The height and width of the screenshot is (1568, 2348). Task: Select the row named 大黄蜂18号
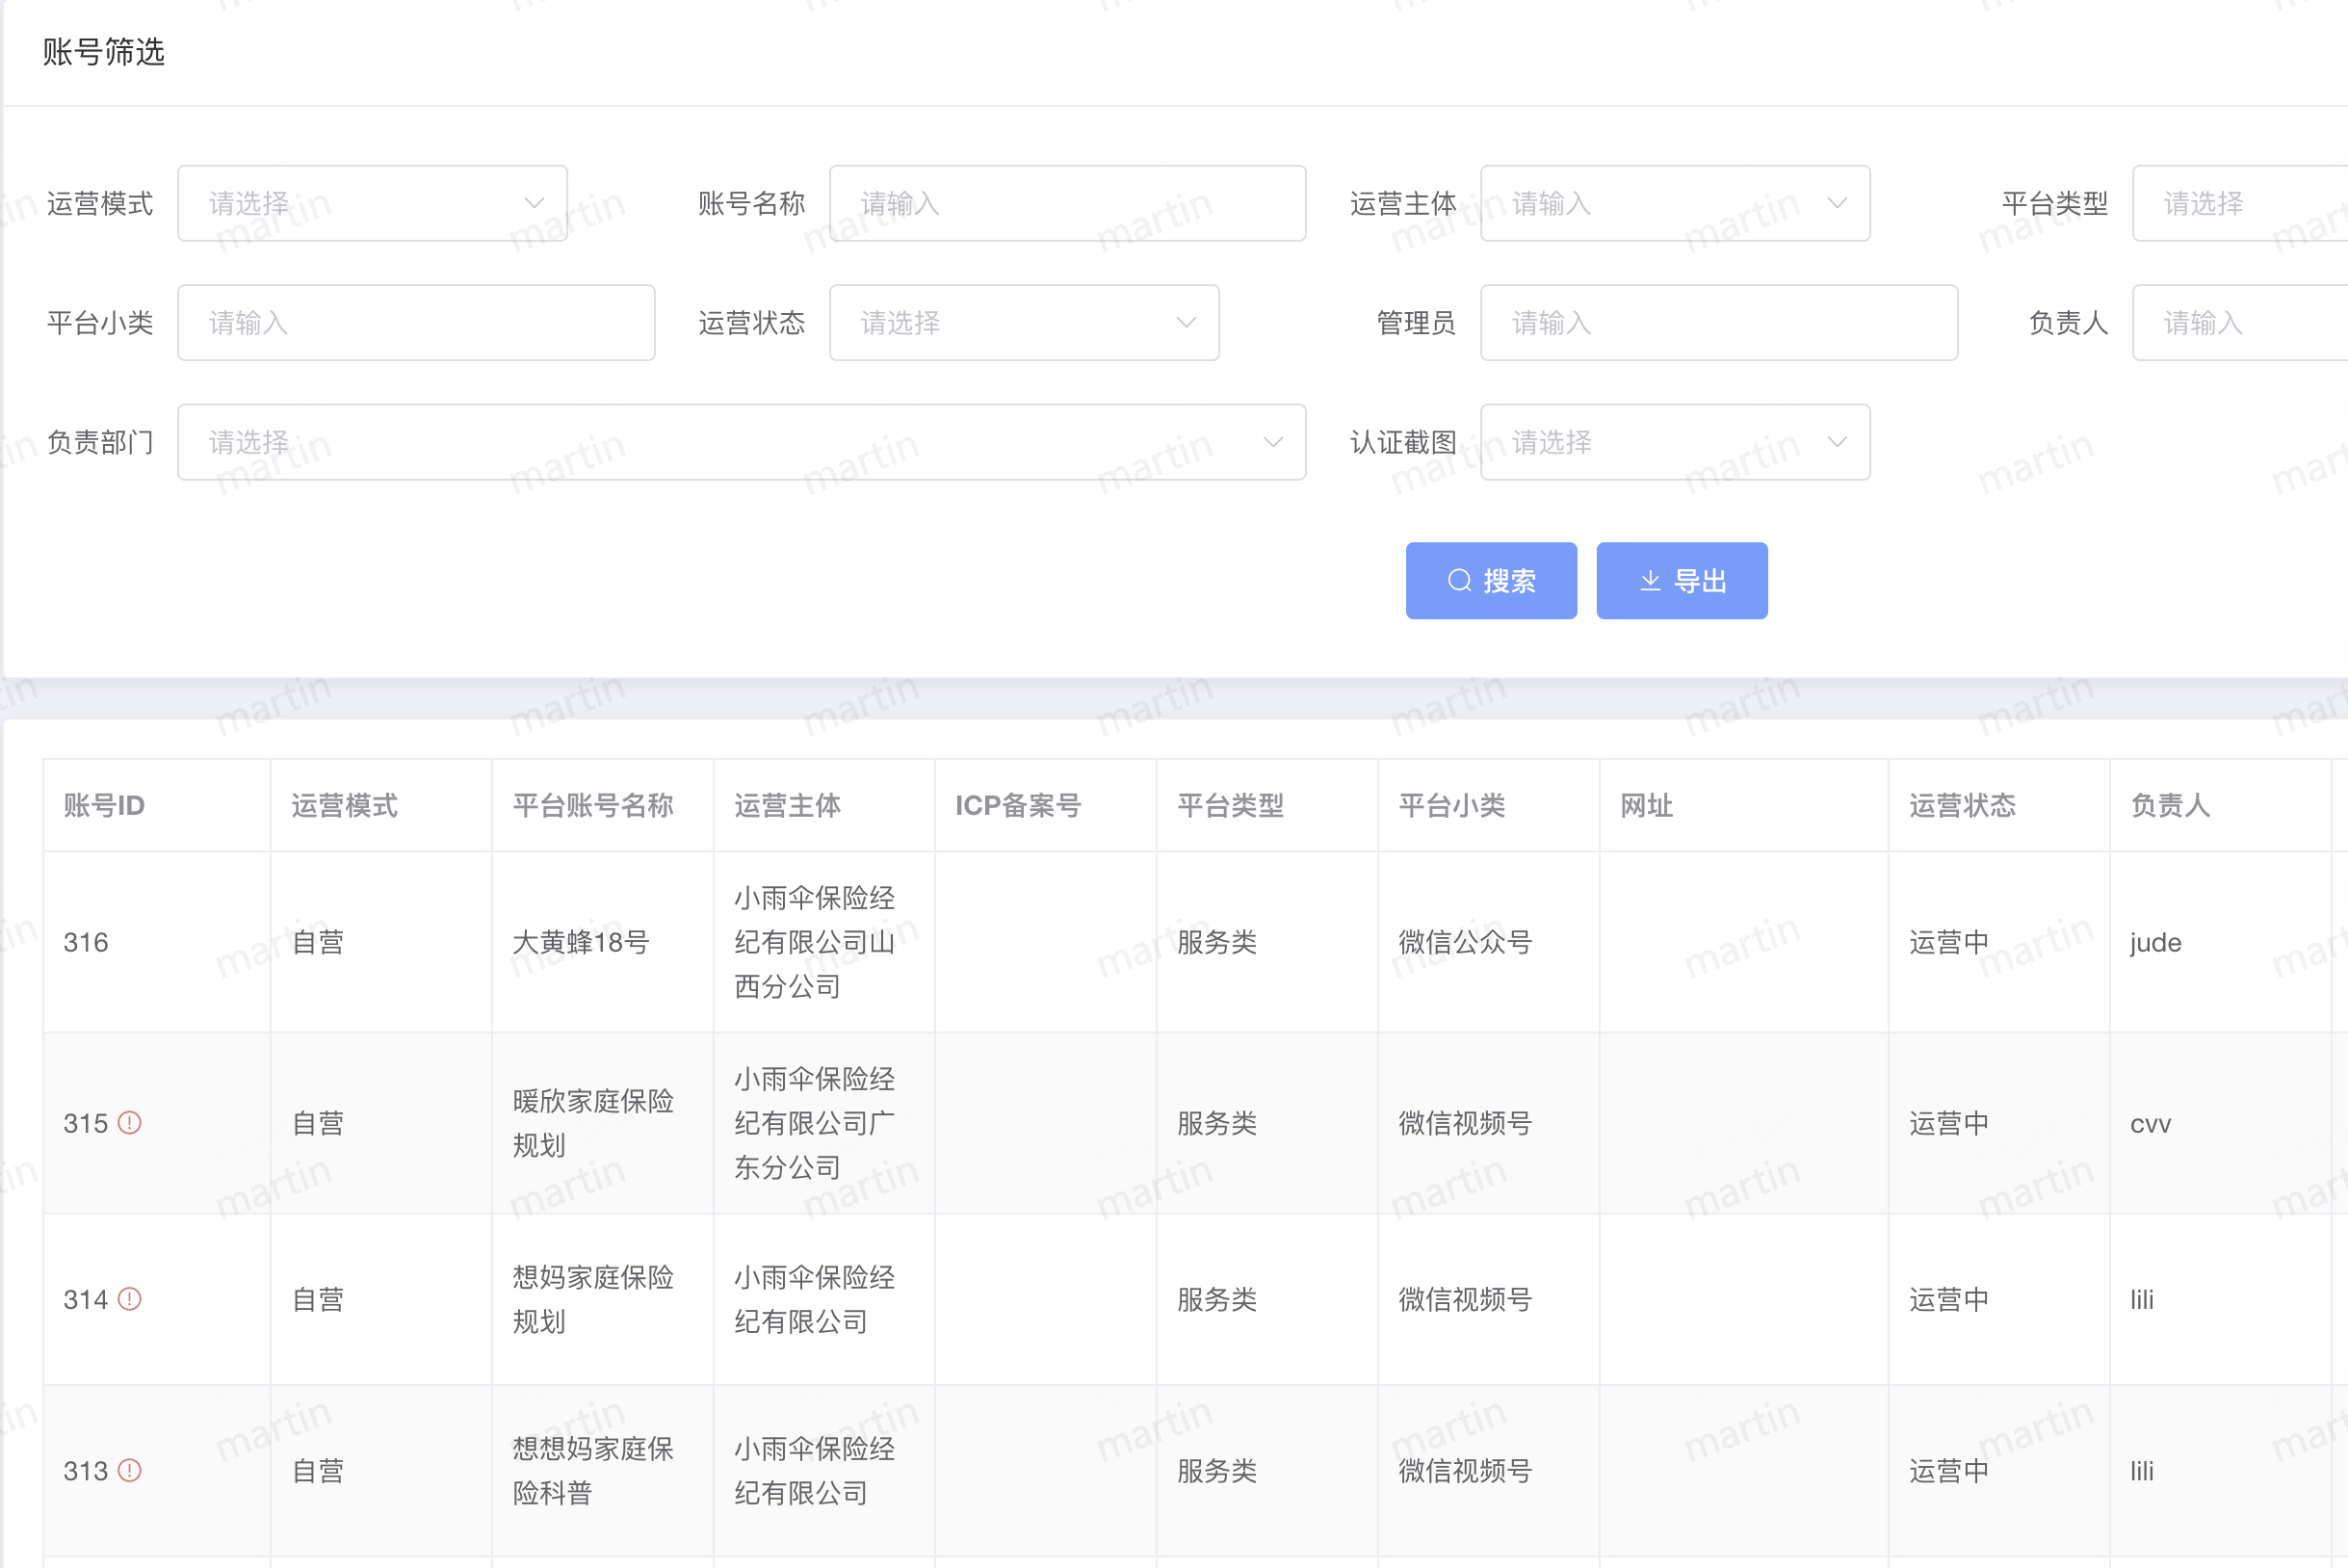click(x=580, y=942)
